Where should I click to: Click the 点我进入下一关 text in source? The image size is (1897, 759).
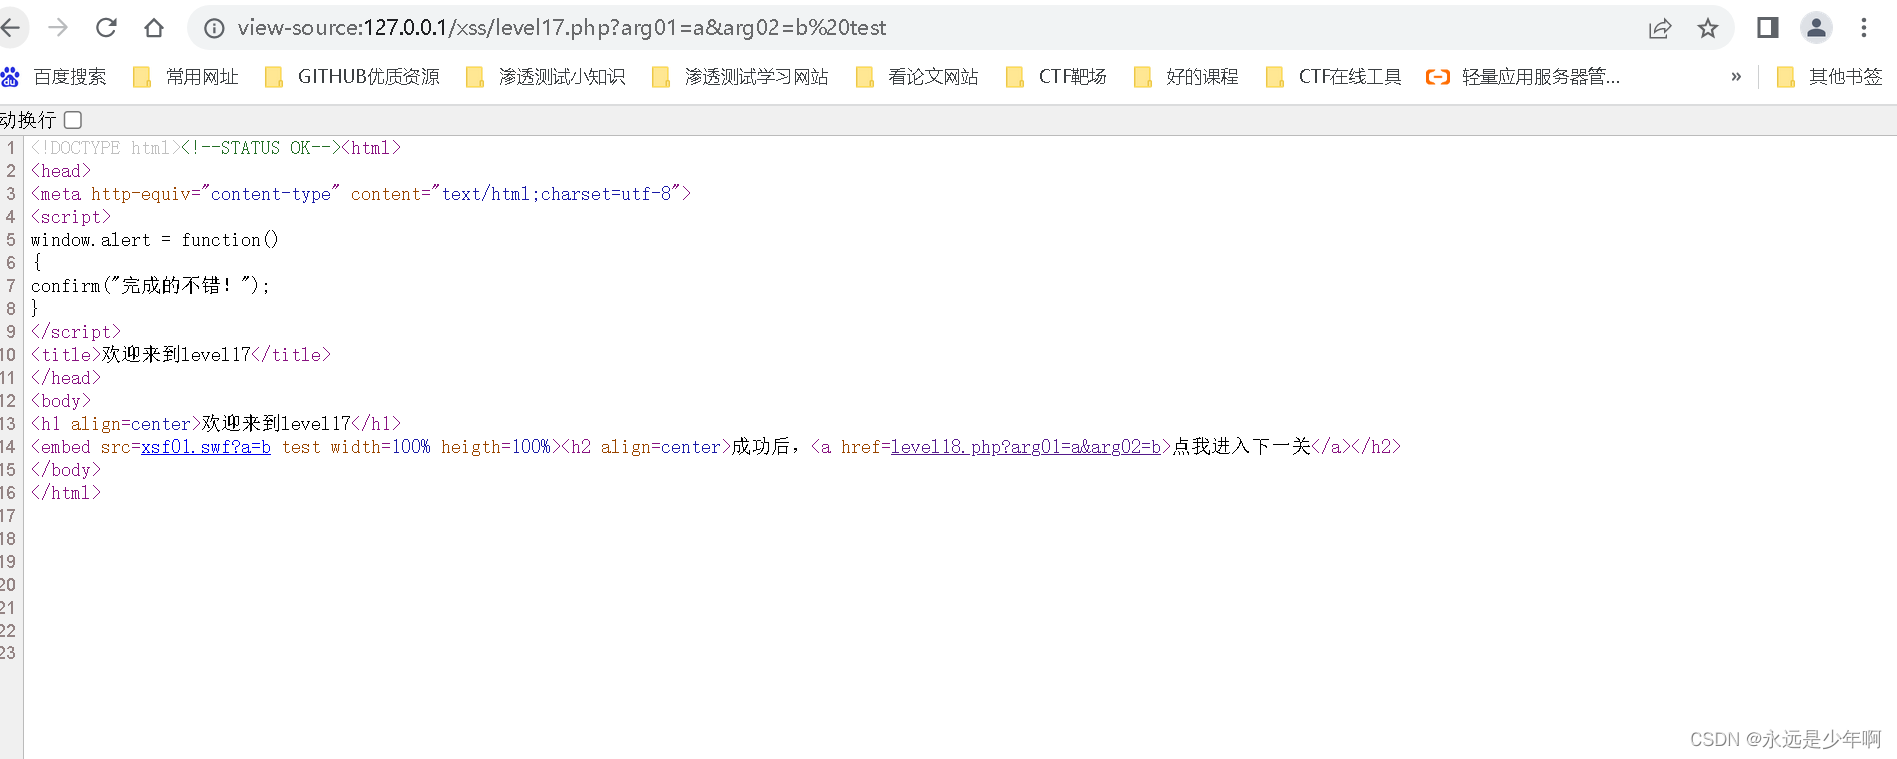tap(1241, 447)
